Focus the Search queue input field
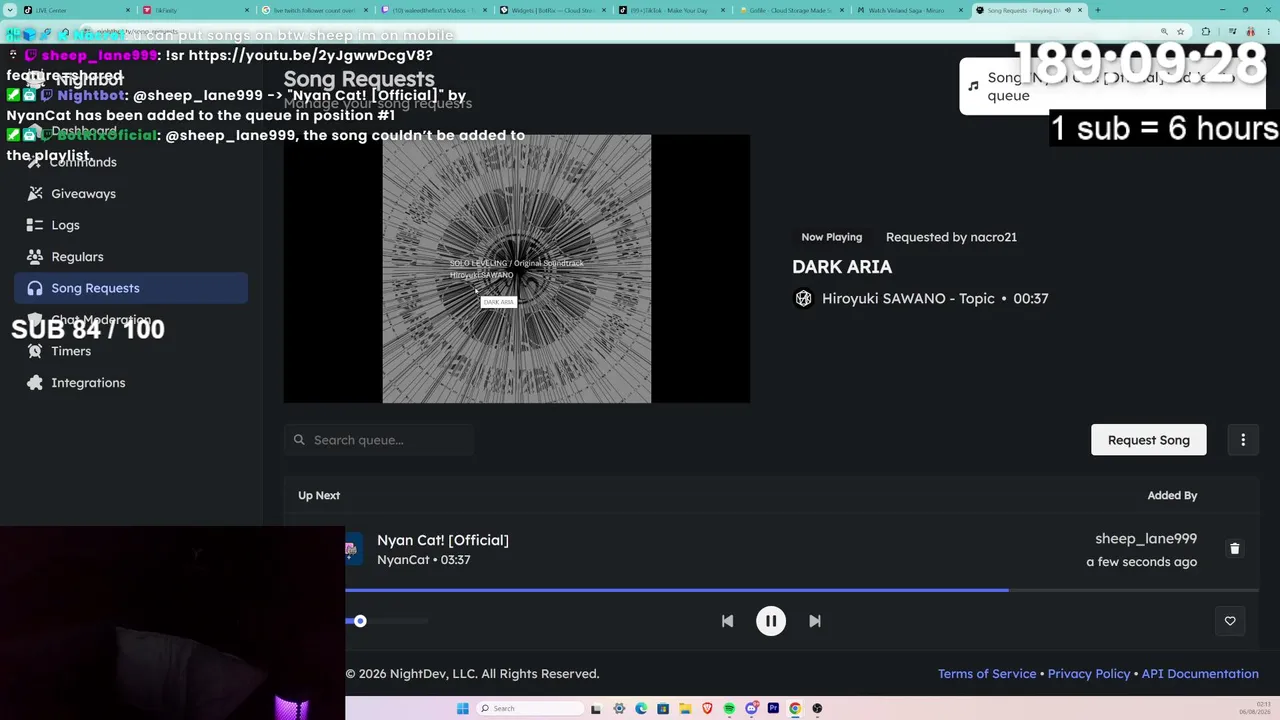This screenshot has width=1280, height=720. (378, 440)
